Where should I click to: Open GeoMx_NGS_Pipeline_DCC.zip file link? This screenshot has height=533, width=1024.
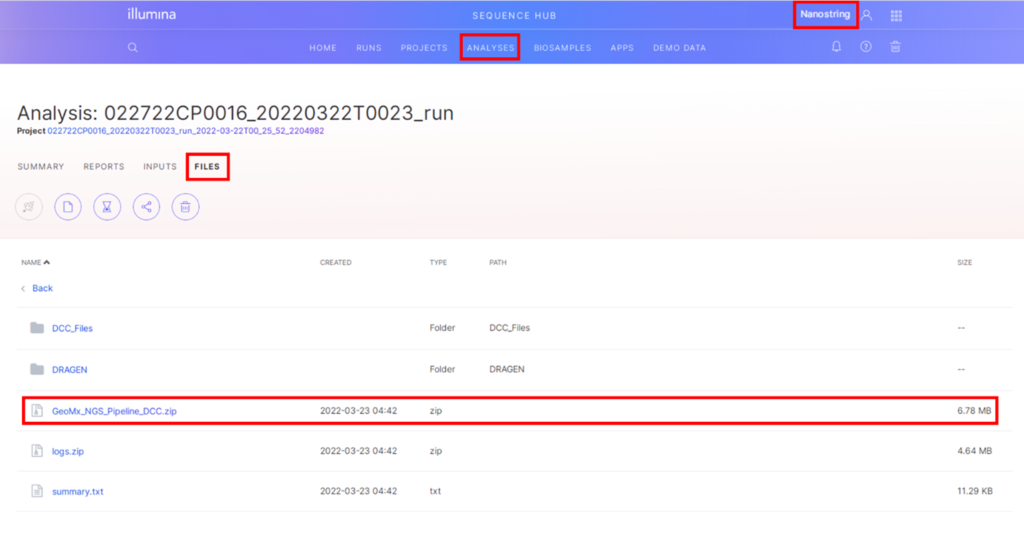(x=114, y=411)
